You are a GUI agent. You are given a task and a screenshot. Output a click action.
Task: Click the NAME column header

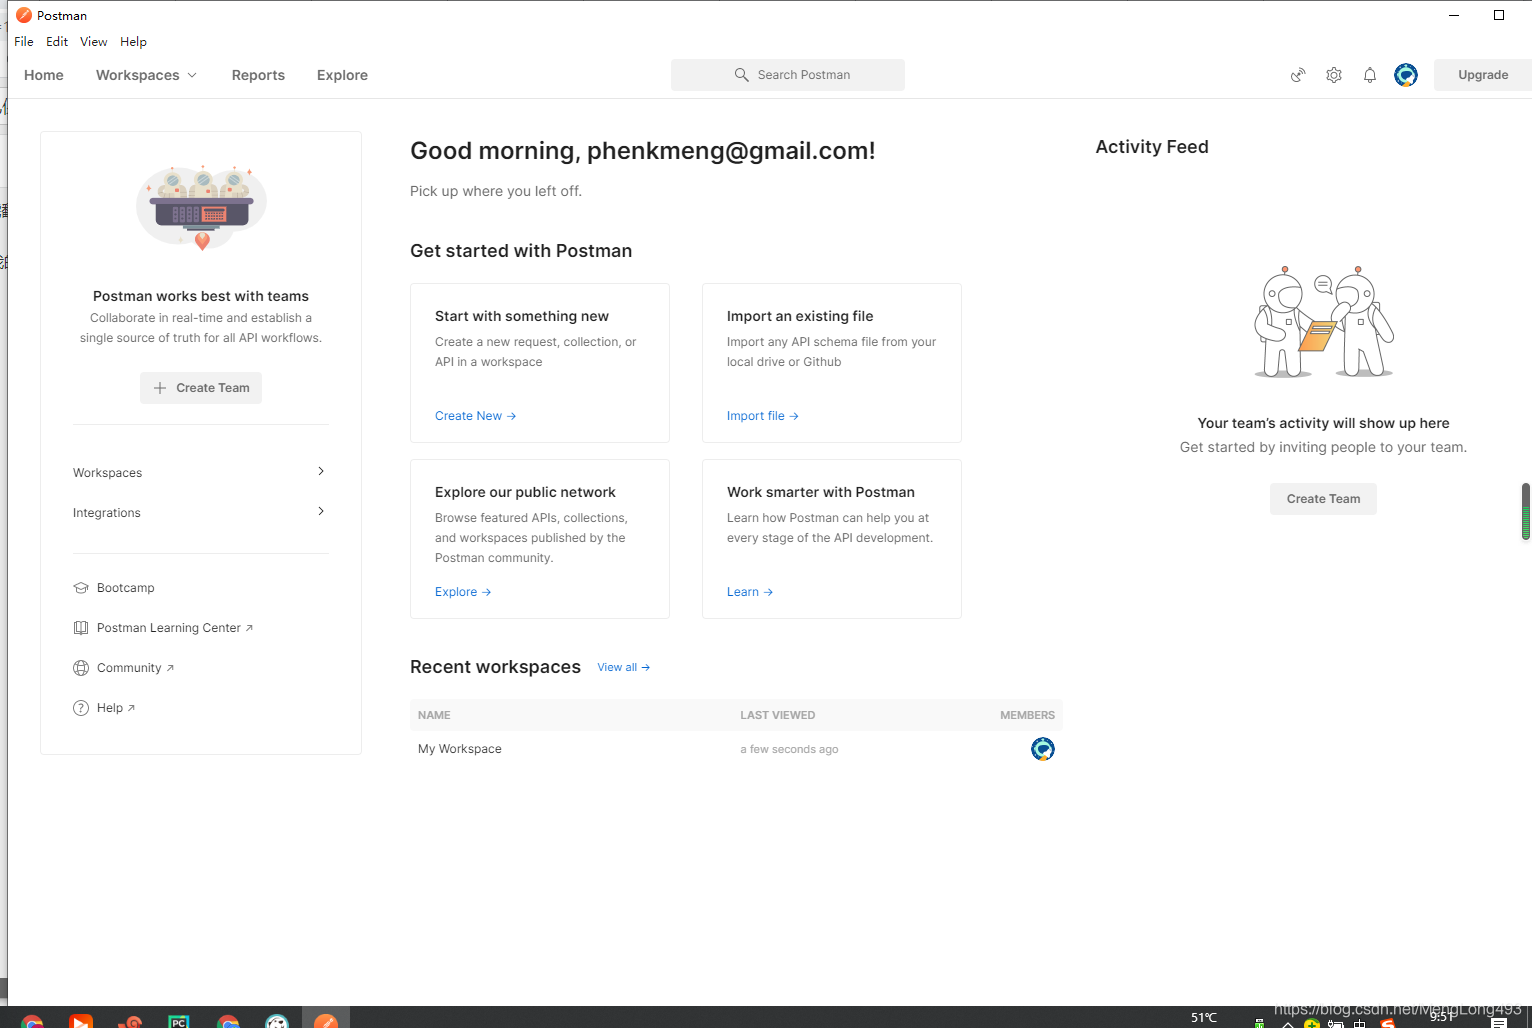pos(434,715)
